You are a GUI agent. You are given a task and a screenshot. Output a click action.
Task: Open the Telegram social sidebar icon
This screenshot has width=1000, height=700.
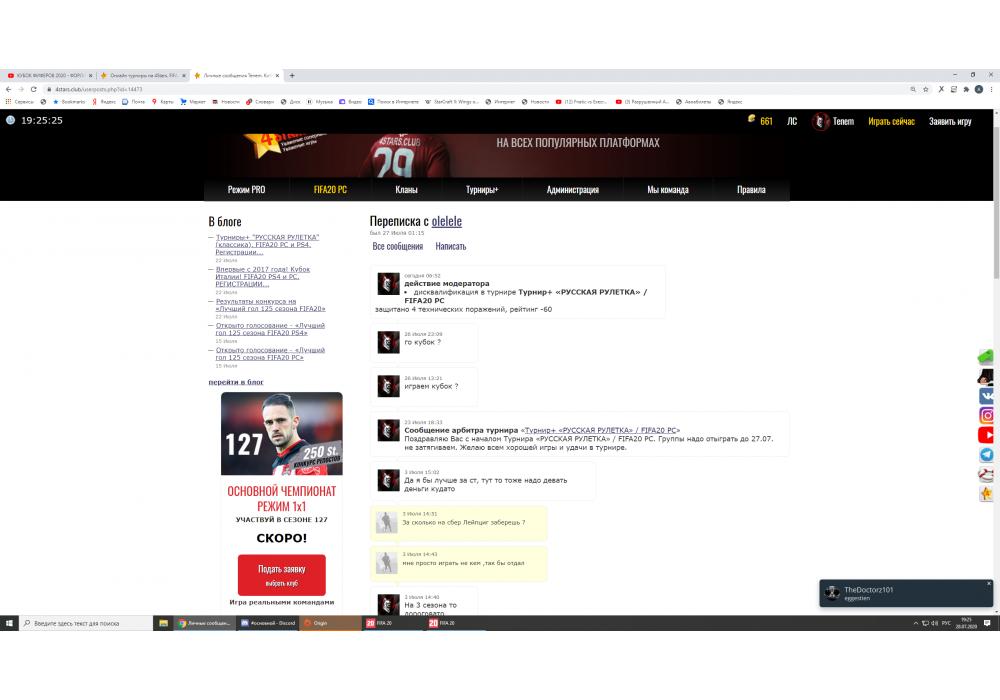point(986,455)
